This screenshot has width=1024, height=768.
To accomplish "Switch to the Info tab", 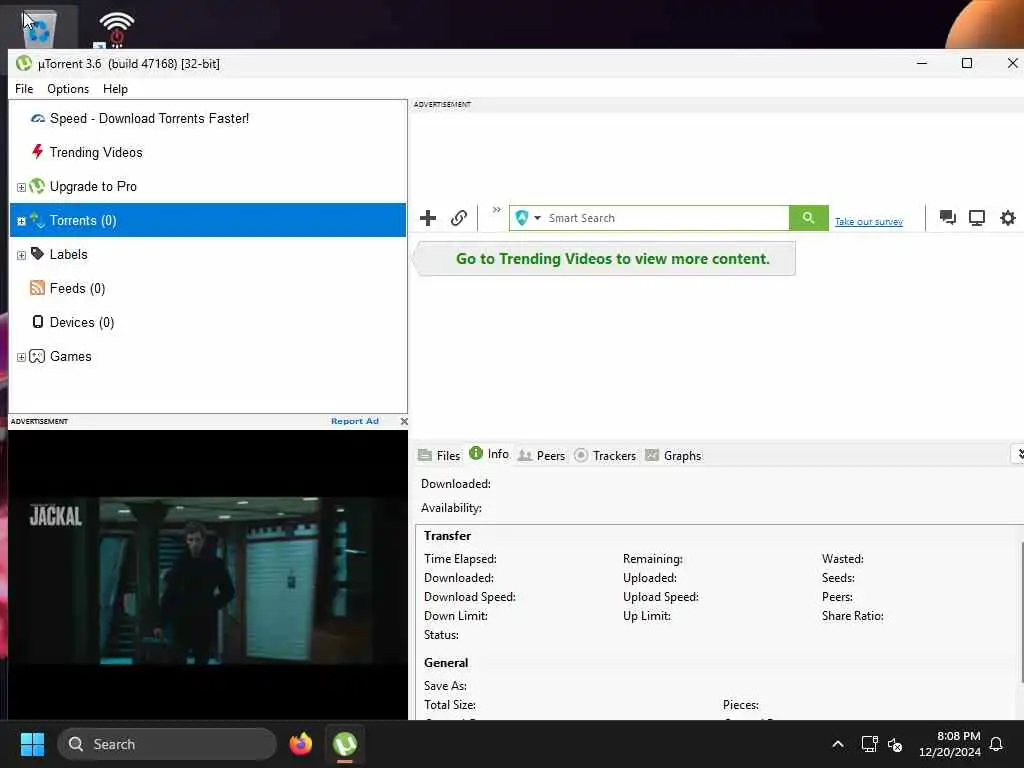I will (489, 454).
